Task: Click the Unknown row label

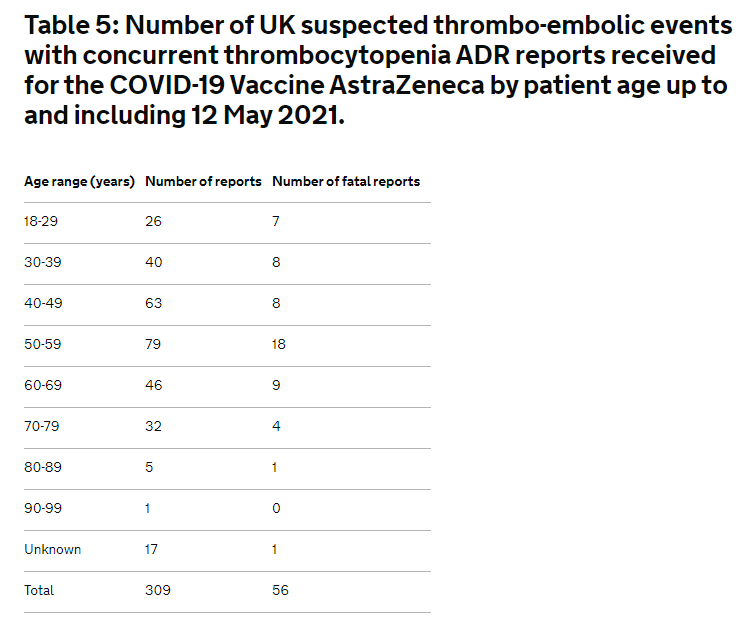Action: click(52, 550)
